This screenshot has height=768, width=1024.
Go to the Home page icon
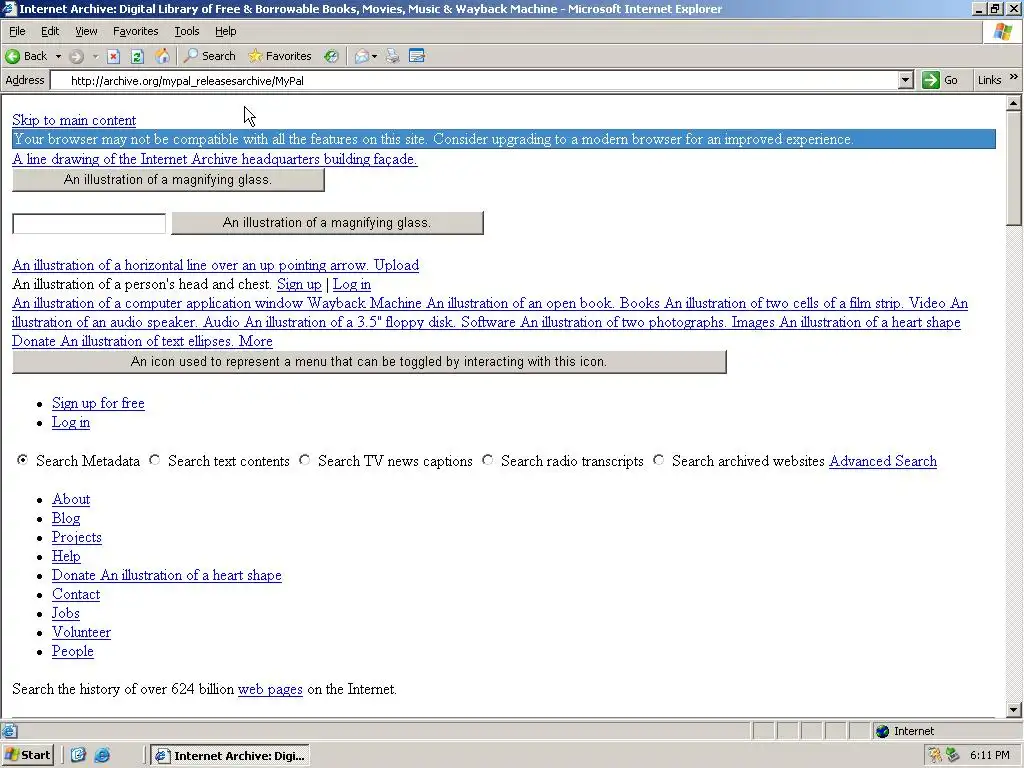[161, 56]
